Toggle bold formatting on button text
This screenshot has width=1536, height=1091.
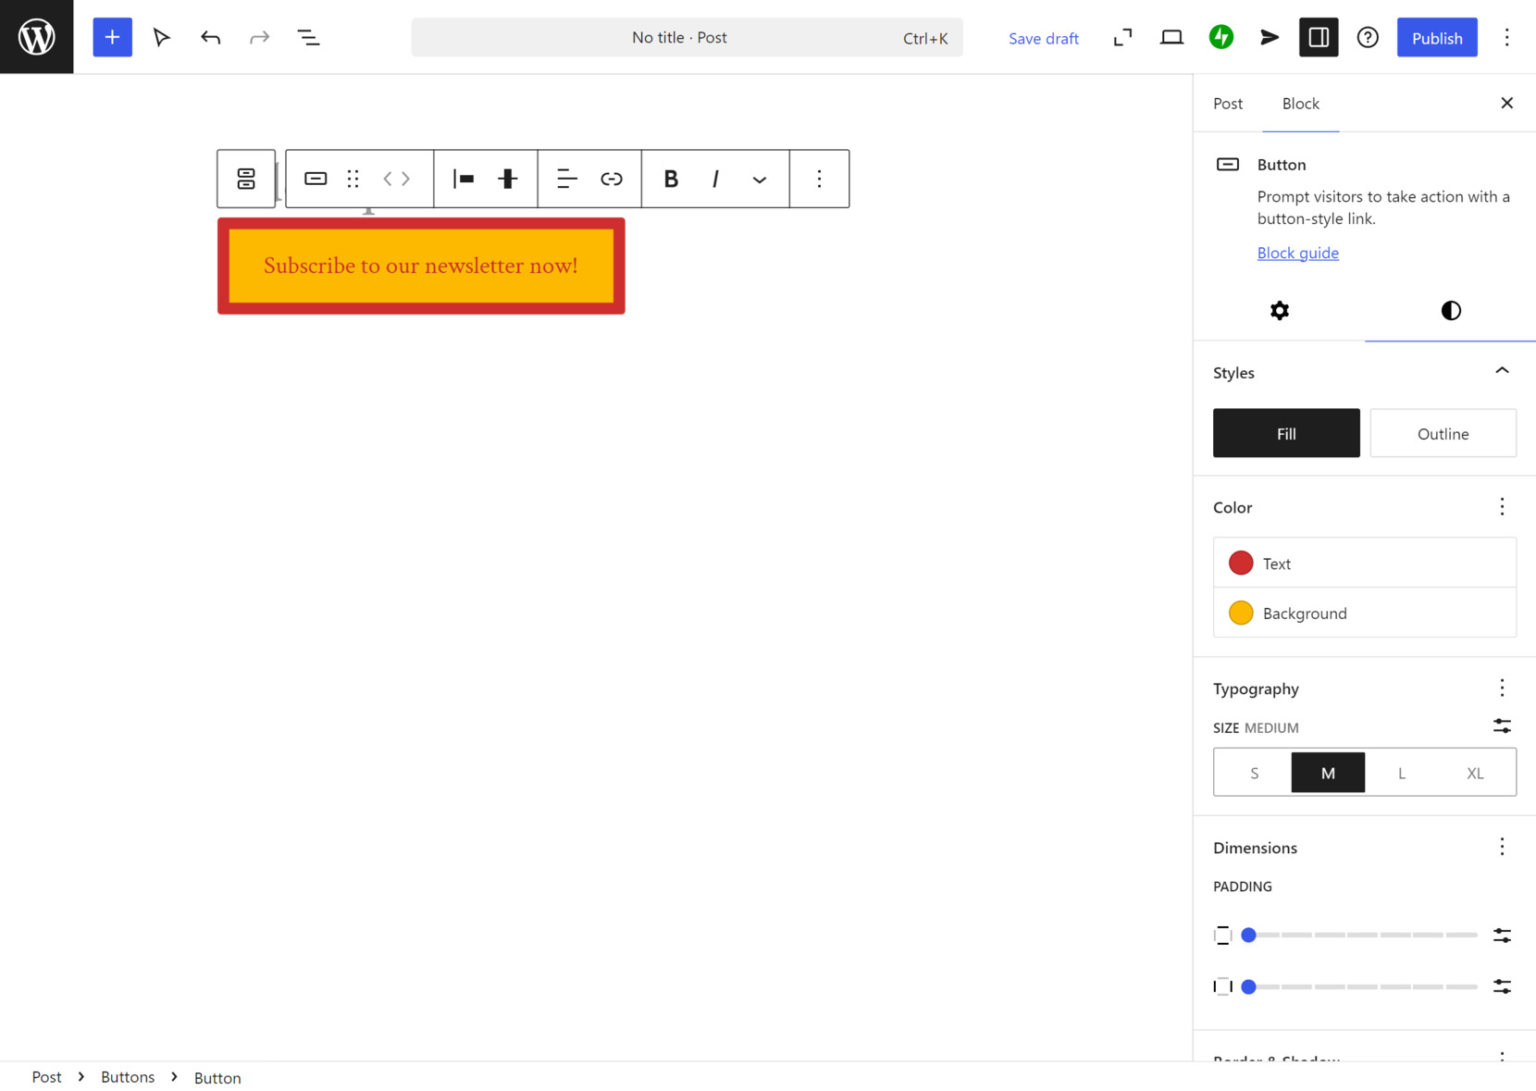[x=671, y=179]
